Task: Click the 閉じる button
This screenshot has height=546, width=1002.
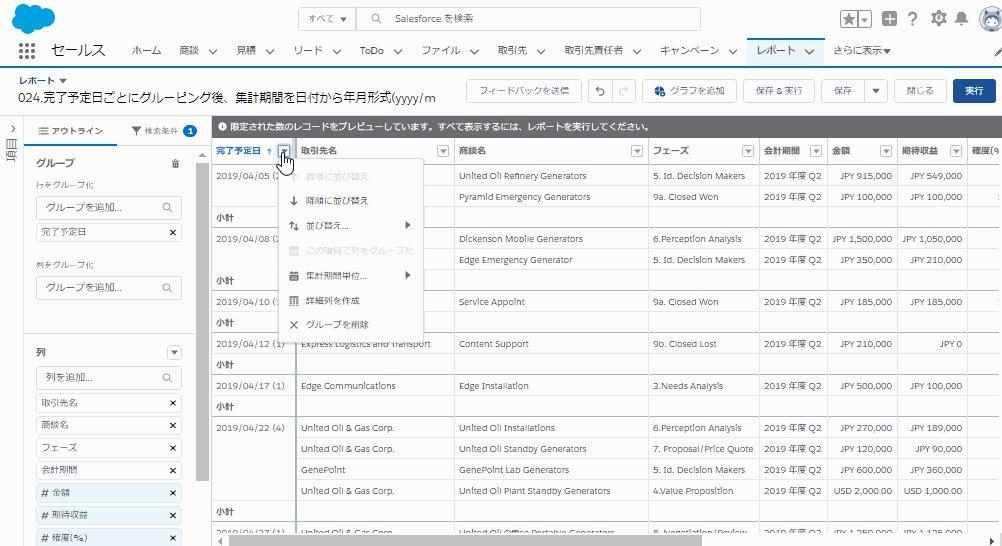Action: point(920,91)
